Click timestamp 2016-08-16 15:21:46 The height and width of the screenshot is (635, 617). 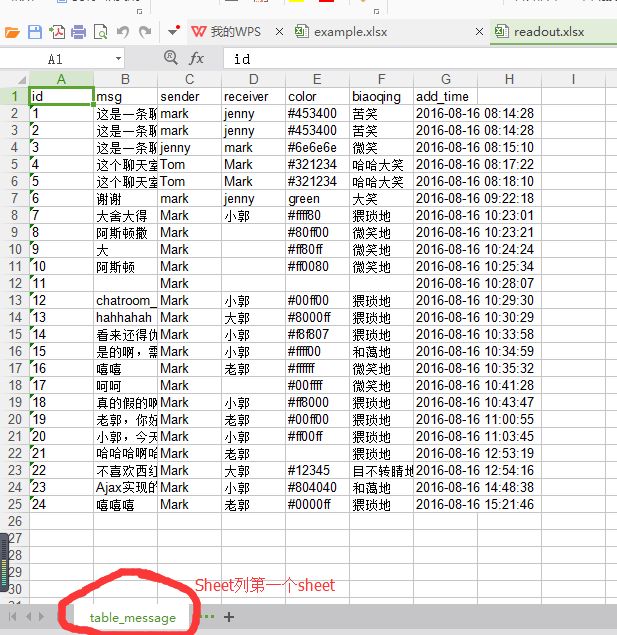click(475, 505)
